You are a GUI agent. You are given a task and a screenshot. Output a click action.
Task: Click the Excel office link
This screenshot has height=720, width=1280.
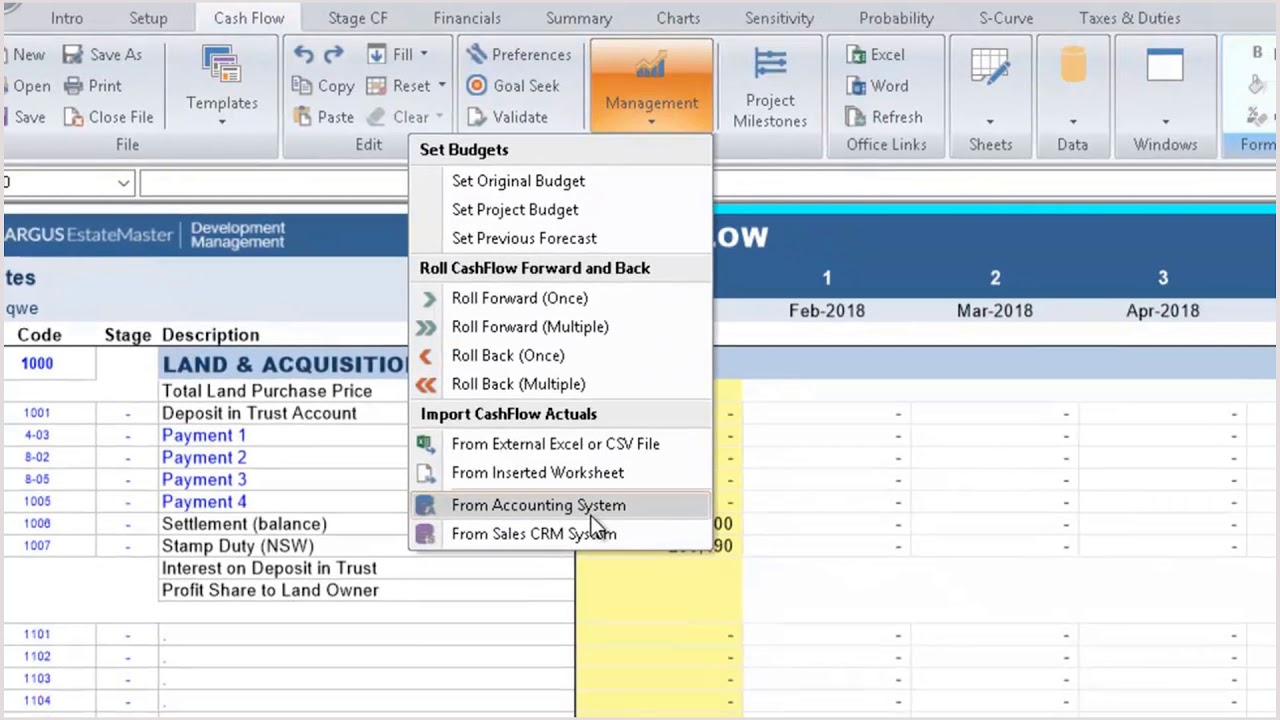875,54
